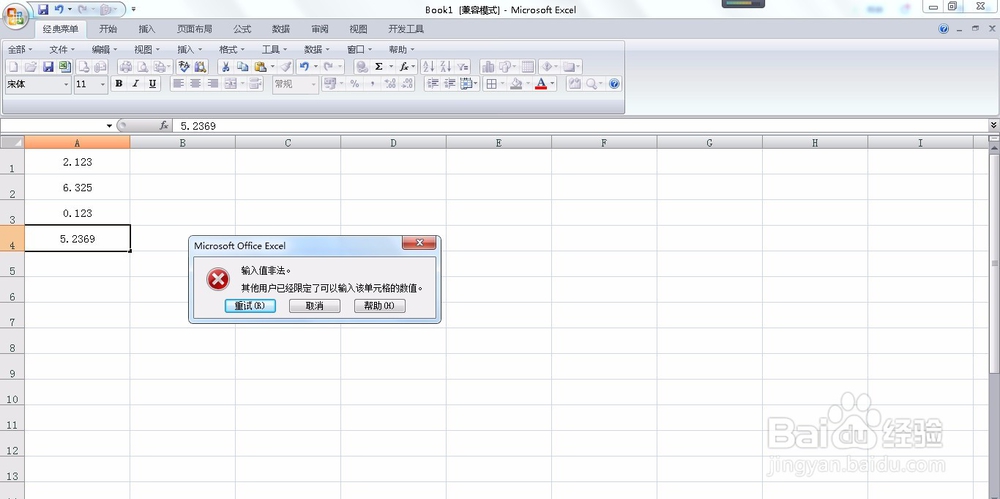Click the Undo arrow in classic toolbar
Screen dimensions: 1000x499
tap(304, 66)
